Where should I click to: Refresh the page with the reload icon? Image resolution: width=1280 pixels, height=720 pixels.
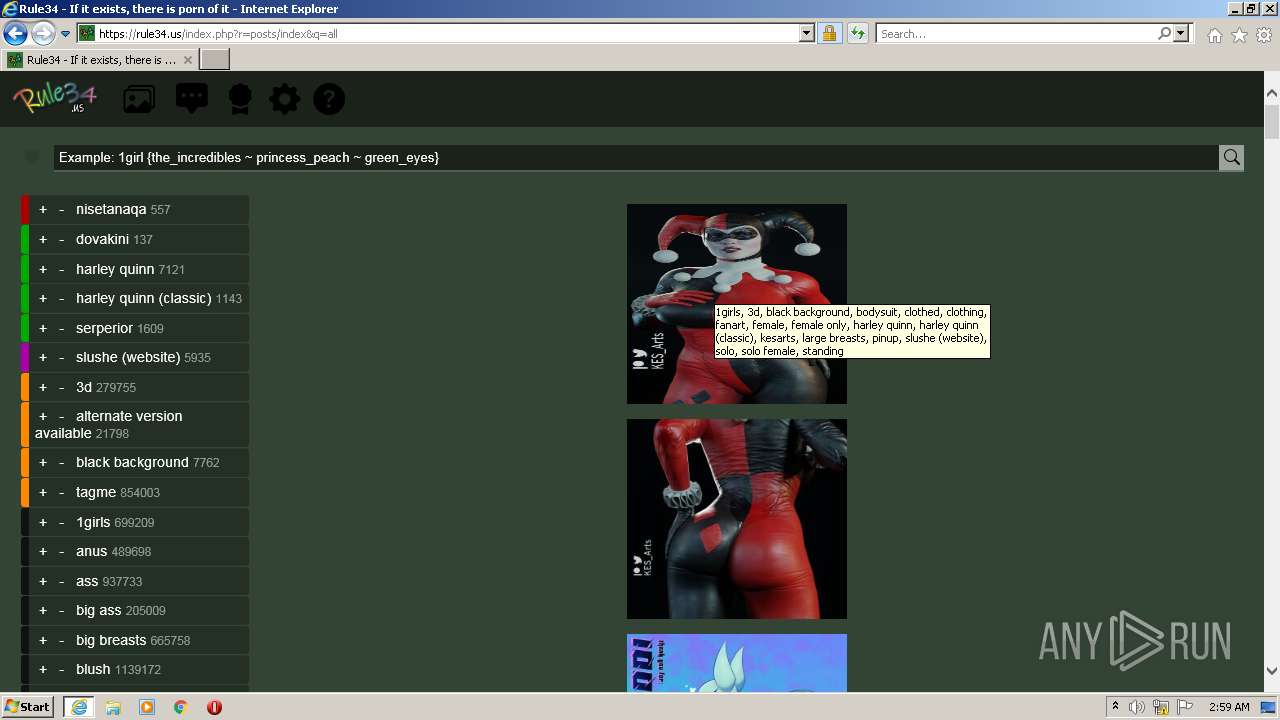pyautogui.click(x=857, y=33)
